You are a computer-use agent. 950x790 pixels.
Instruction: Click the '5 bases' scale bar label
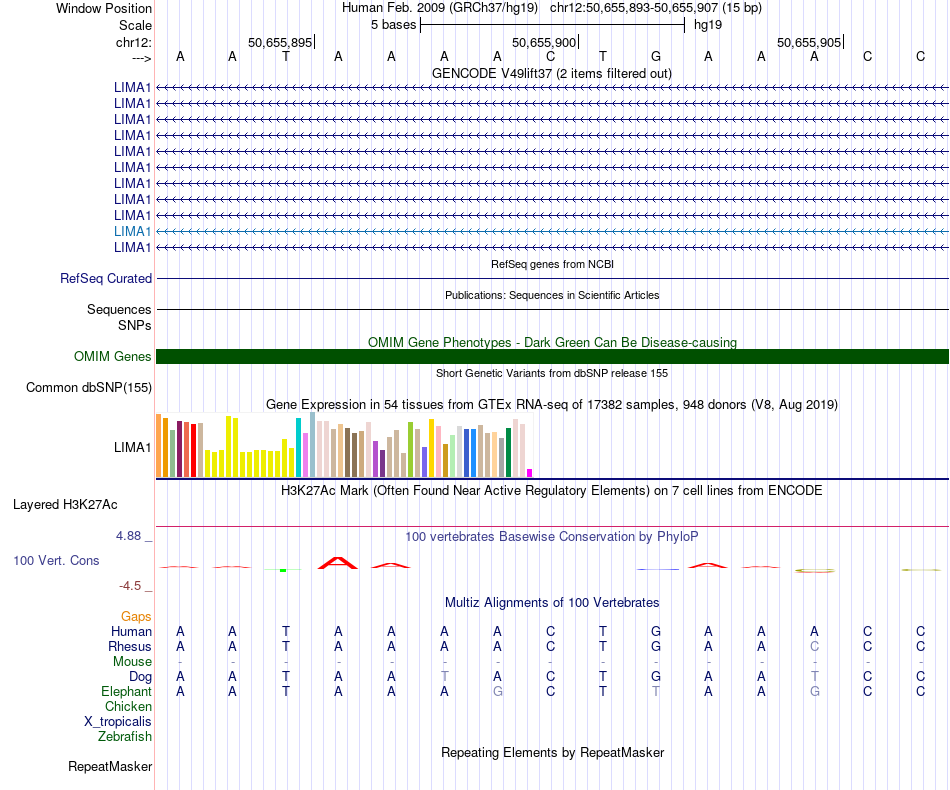394,25
